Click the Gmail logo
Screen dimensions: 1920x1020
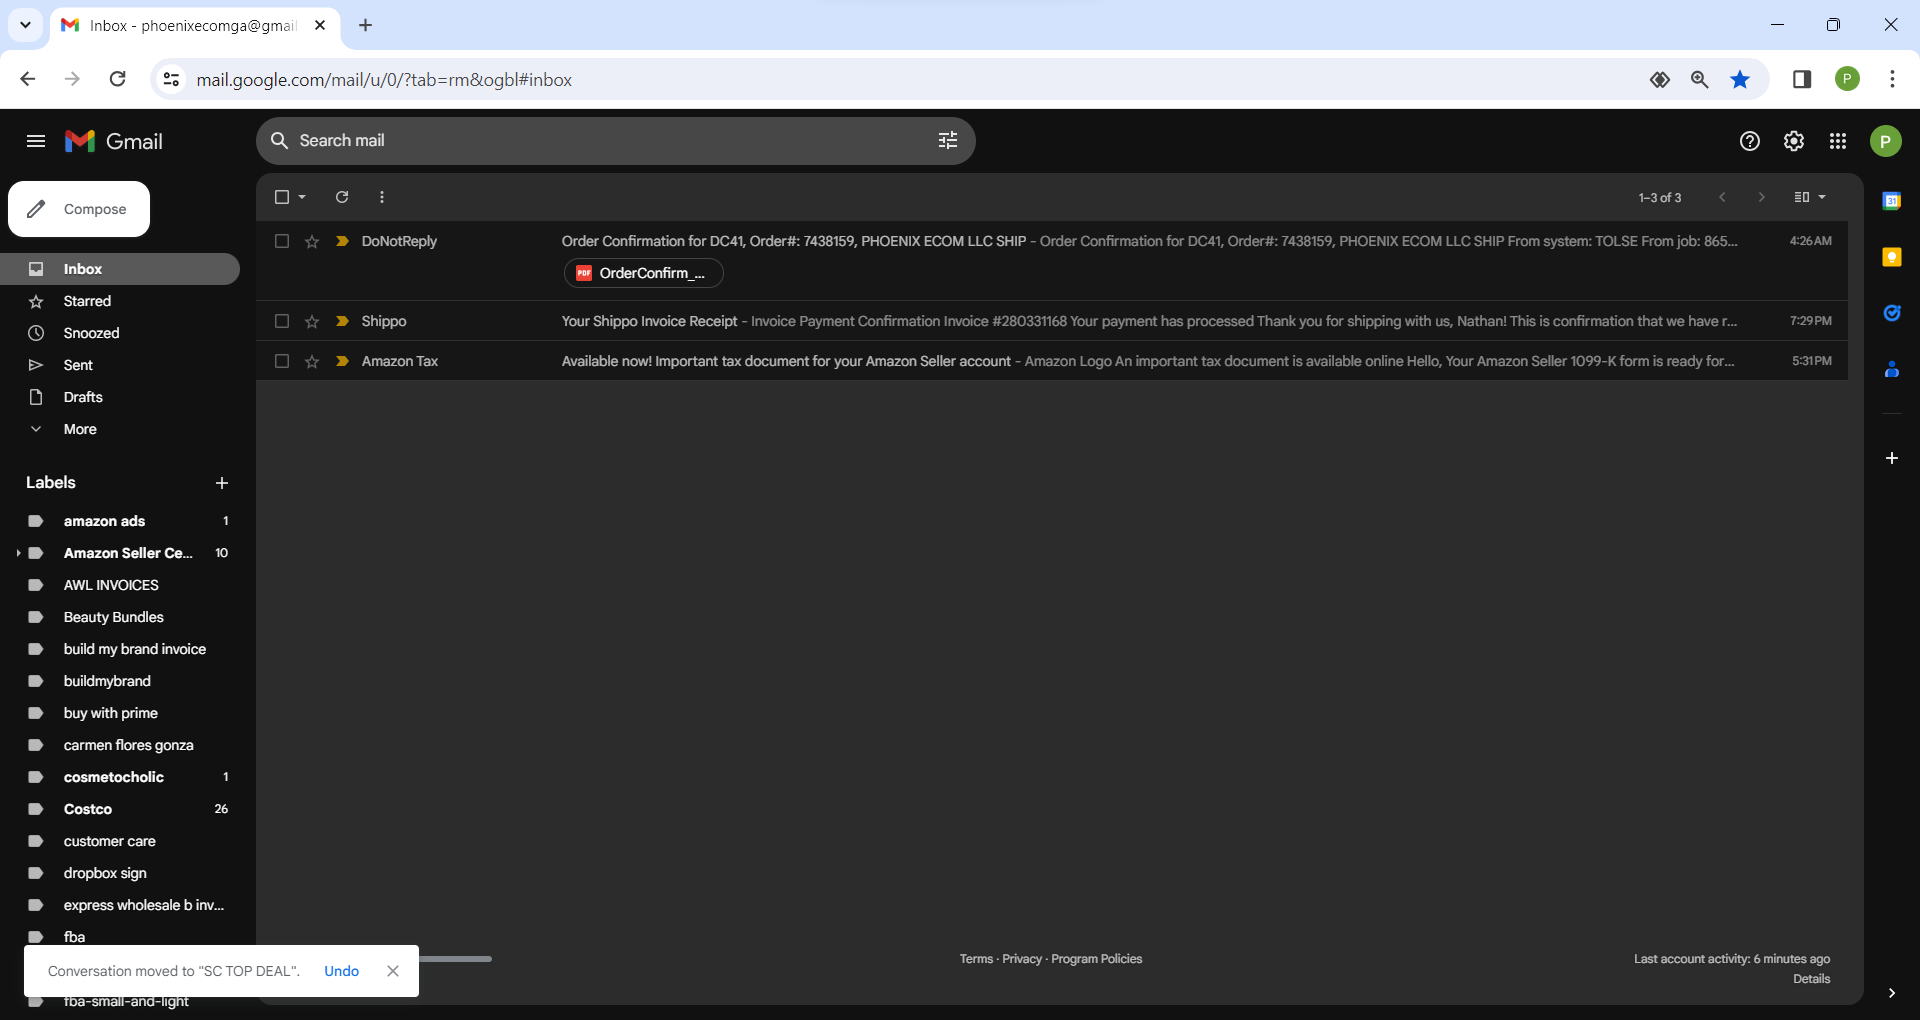click(114, 141)
